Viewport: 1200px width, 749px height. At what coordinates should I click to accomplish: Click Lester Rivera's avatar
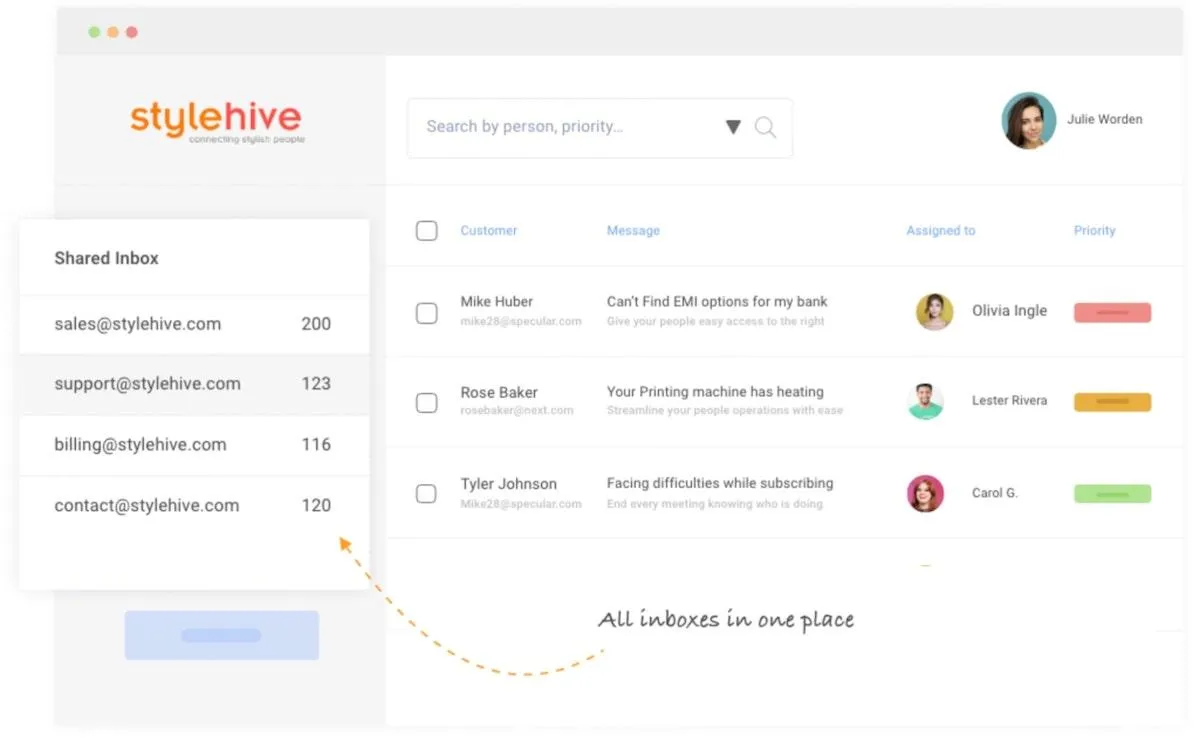pyautogui.click(x=925, y=402)
